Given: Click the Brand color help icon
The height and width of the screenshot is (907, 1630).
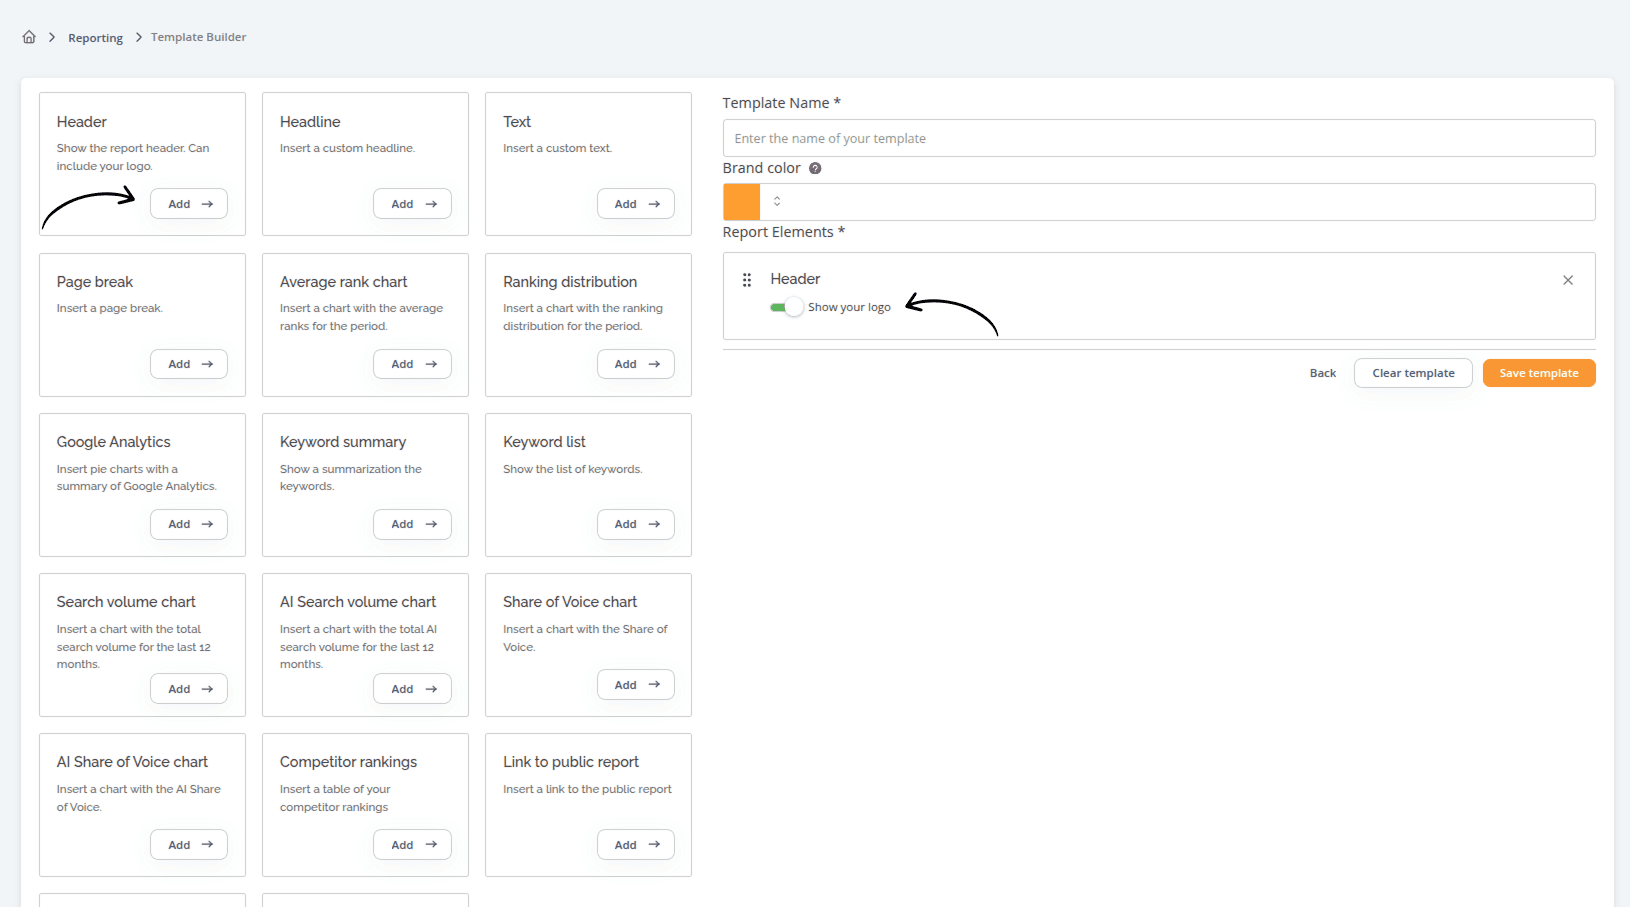Looking at the screenshot, I should click(x=815, y=168).
